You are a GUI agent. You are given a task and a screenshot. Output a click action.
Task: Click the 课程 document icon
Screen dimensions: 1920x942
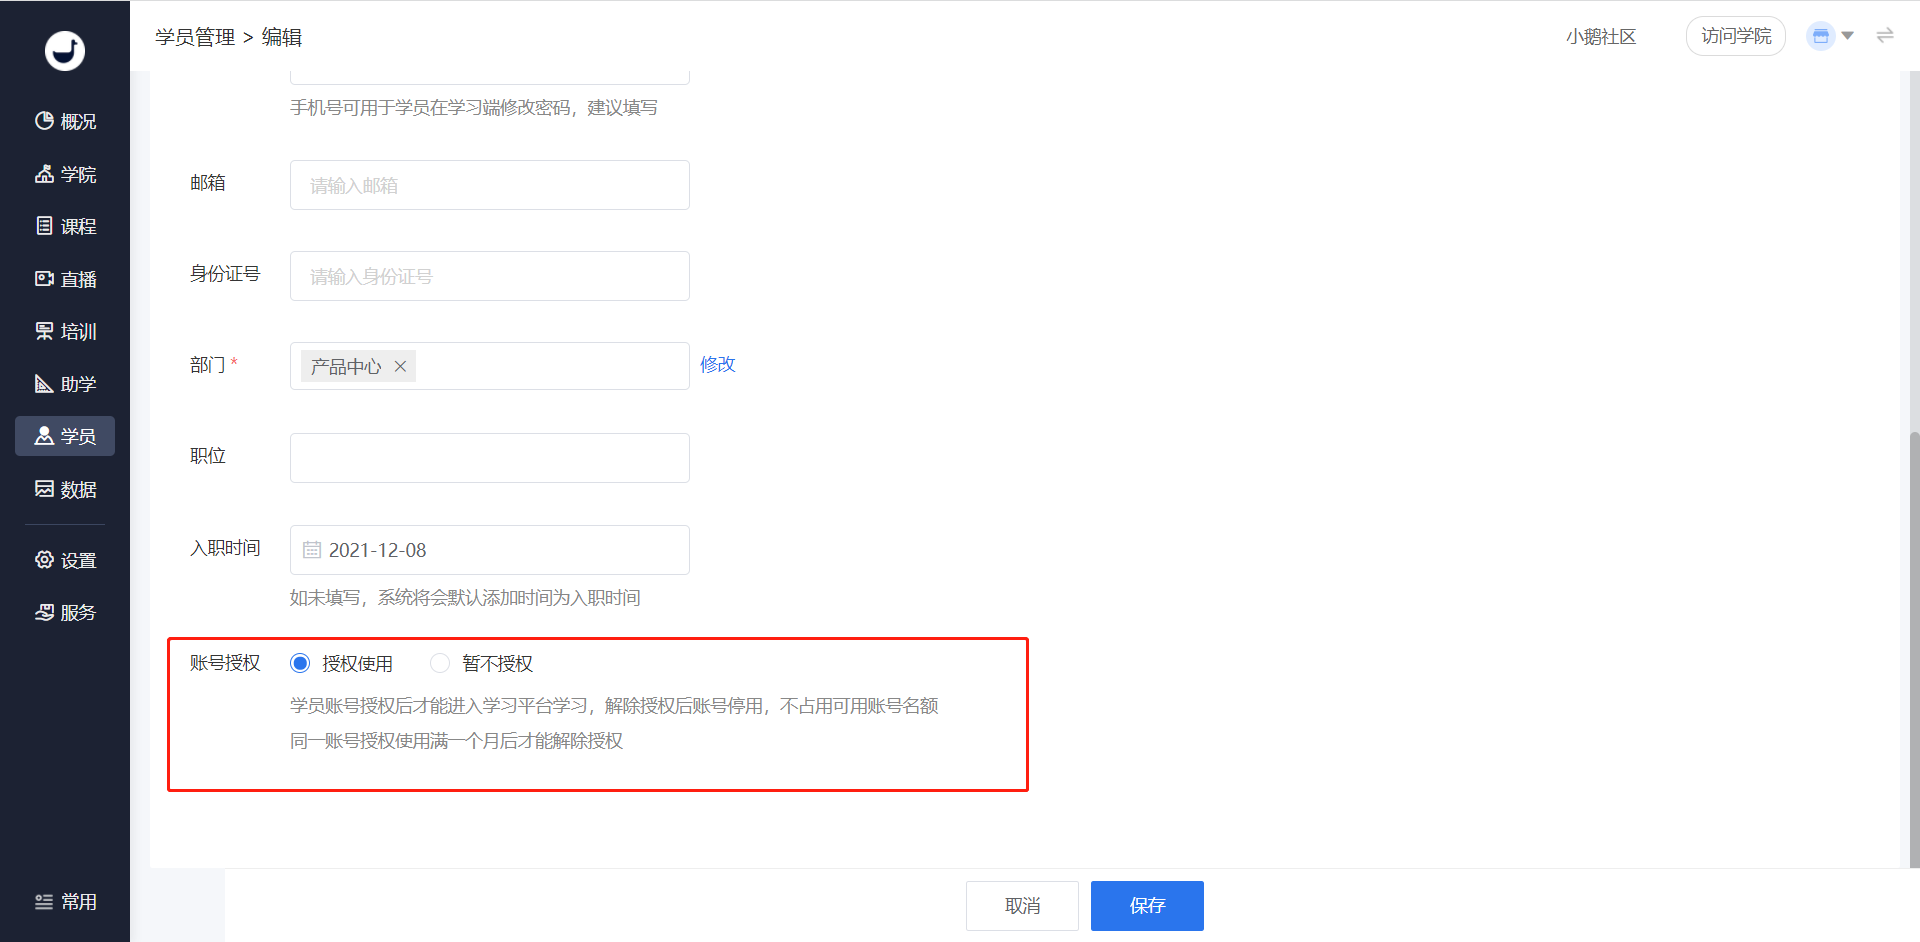click(x=44, y=226)
